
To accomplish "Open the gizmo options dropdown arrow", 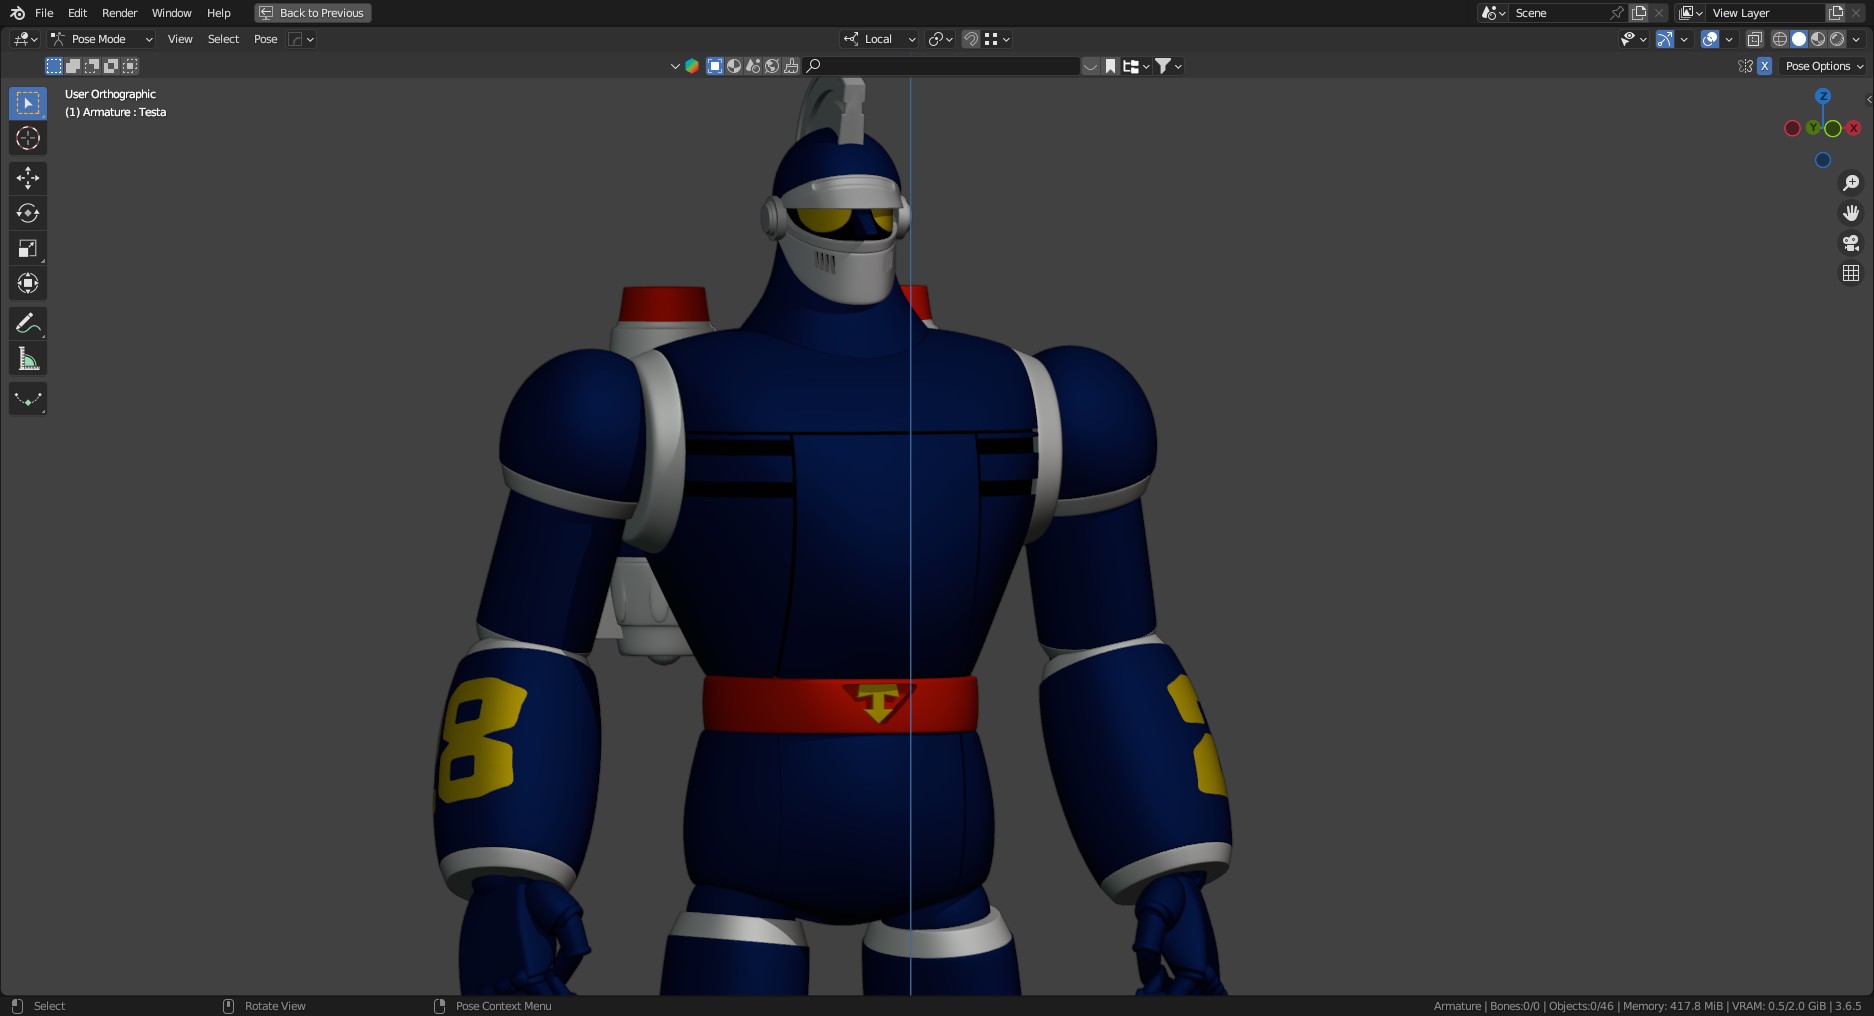I will [1684, 39].
